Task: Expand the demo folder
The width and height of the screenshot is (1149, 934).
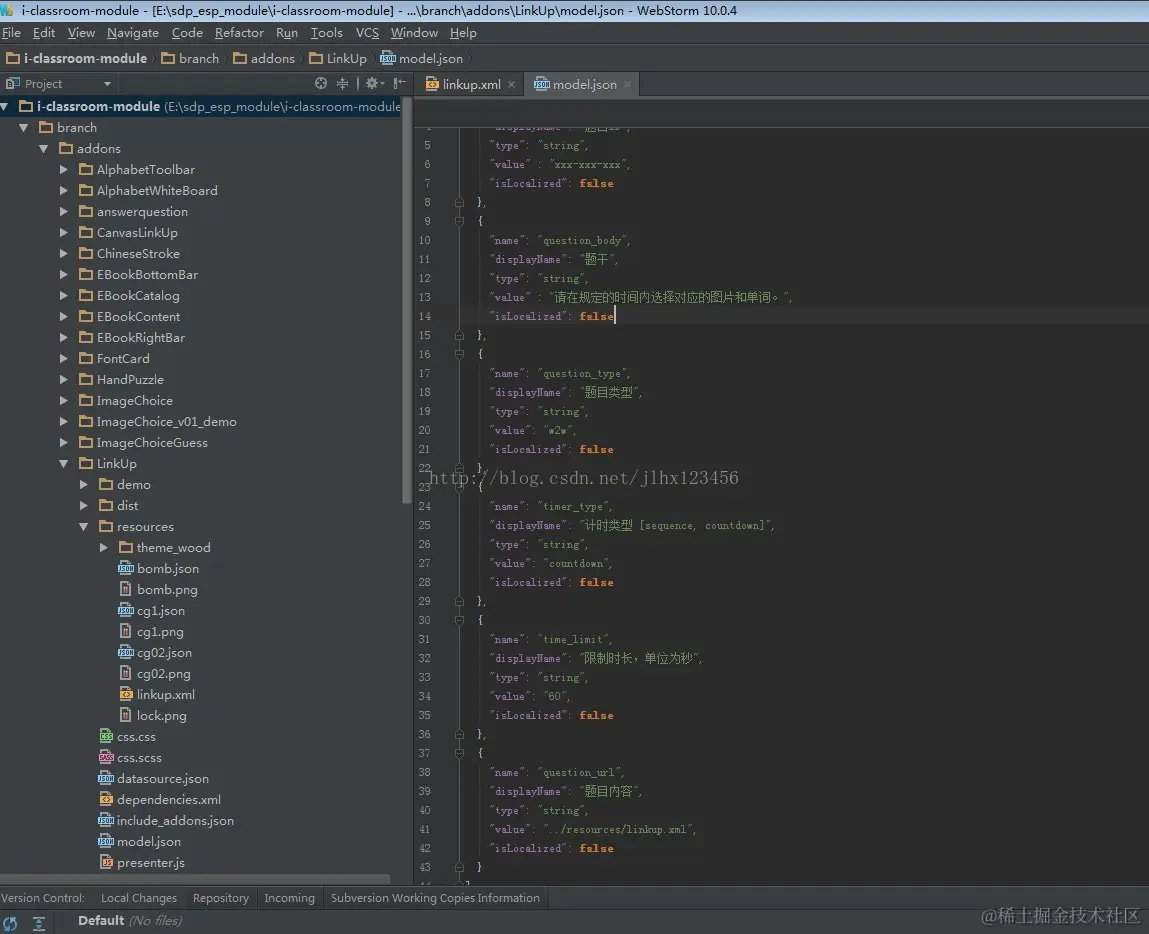Action: coord(84,484)
